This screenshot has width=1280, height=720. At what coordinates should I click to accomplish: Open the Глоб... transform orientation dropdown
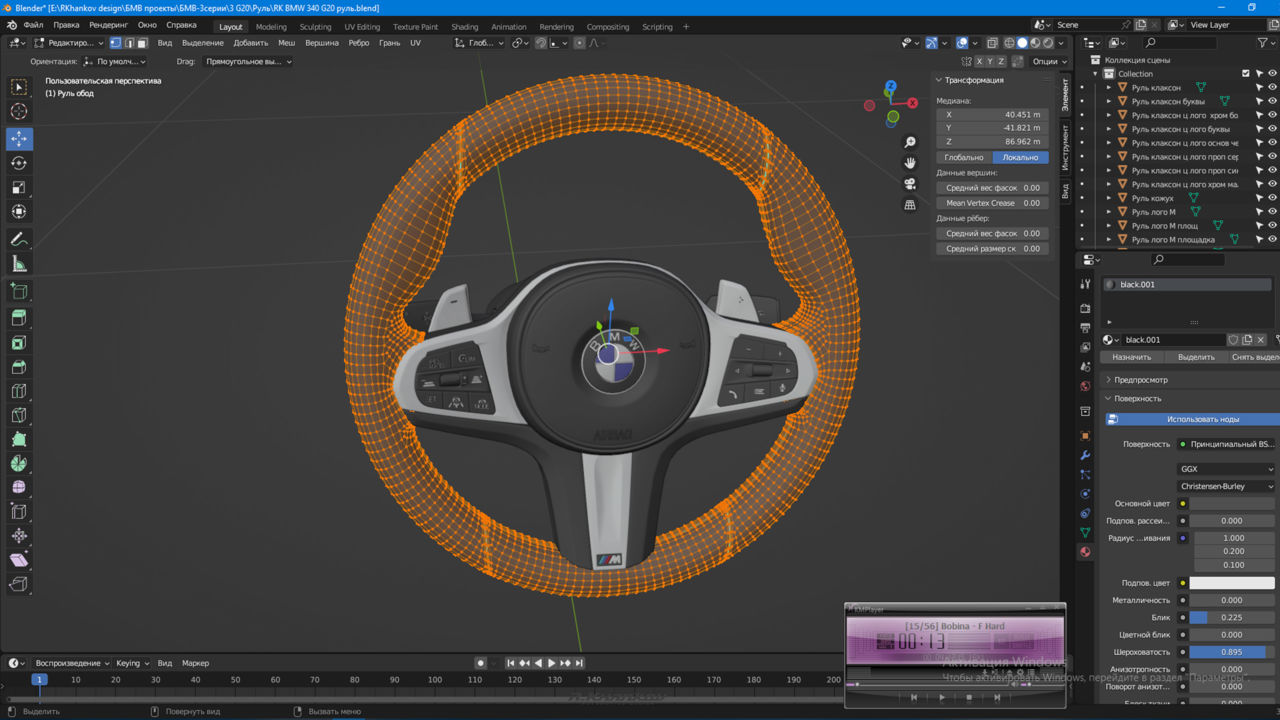(x=478, y=43)
